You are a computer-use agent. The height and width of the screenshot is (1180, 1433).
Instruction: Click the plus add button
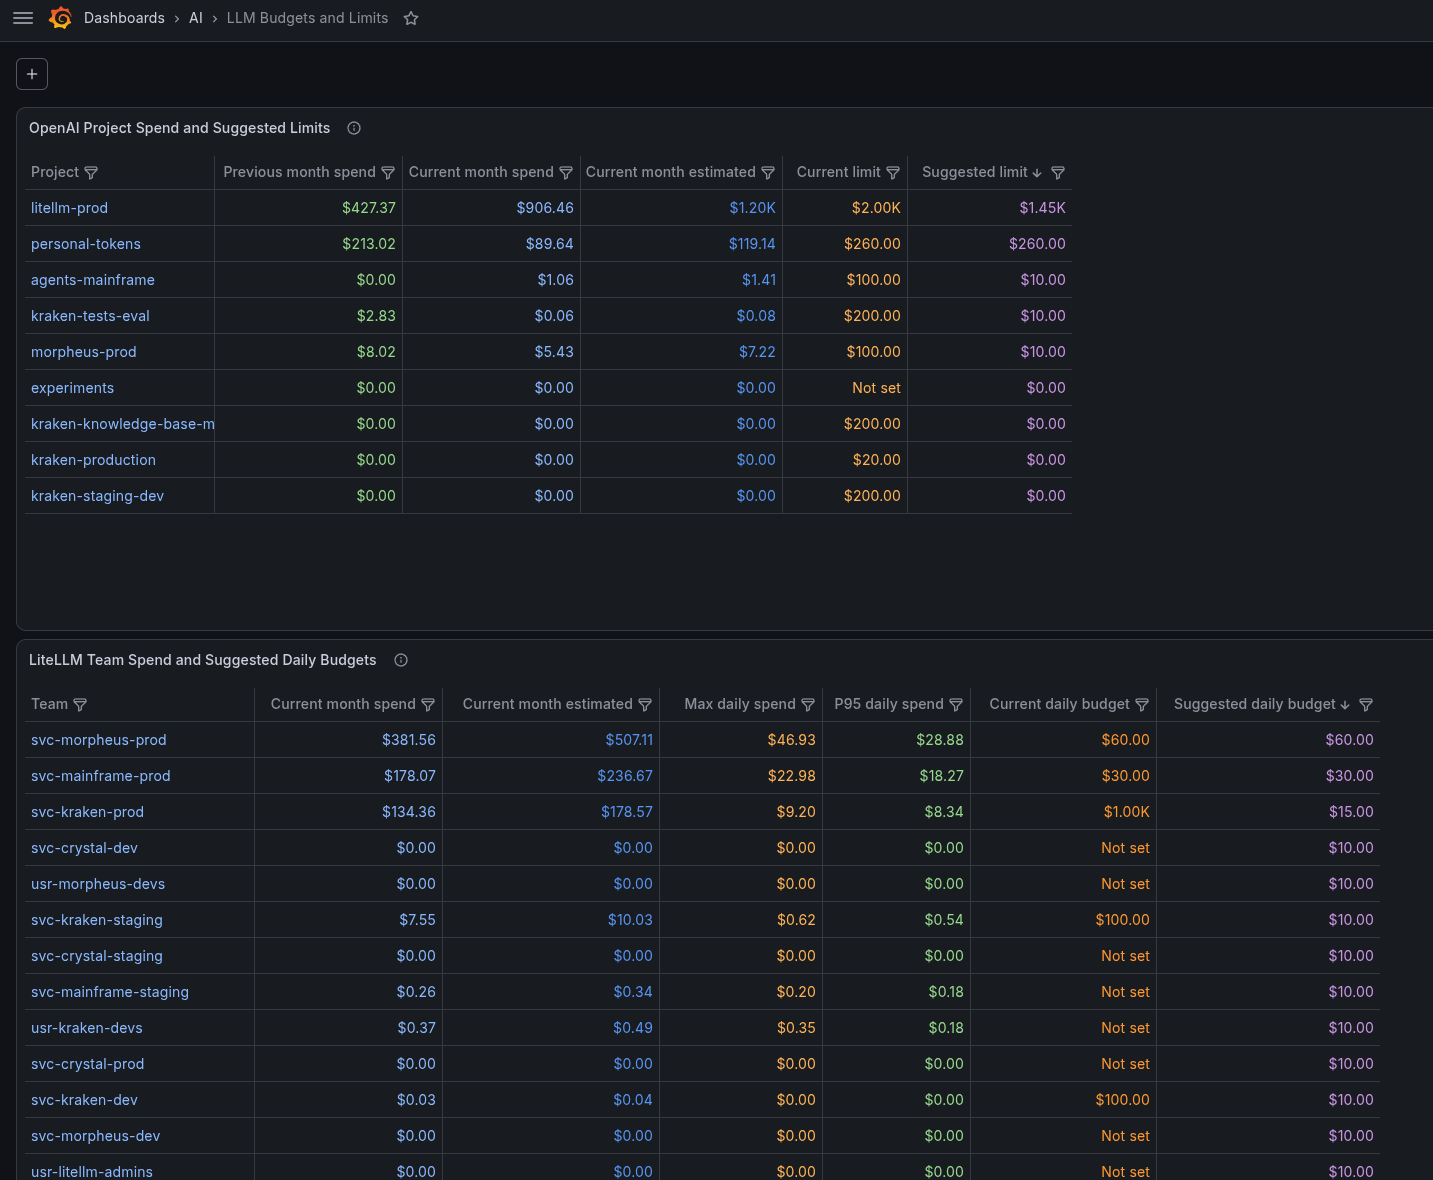[x=32, y=74]
